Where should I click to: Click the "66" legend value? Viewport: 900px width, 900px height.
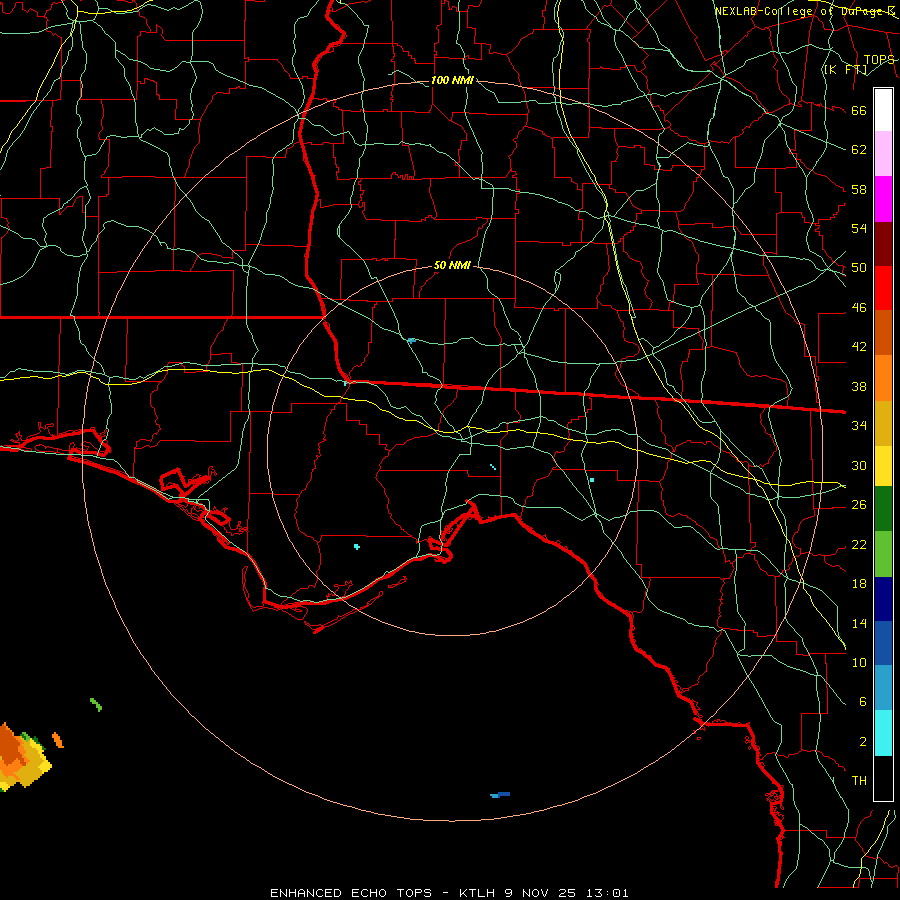coord(859,111)
